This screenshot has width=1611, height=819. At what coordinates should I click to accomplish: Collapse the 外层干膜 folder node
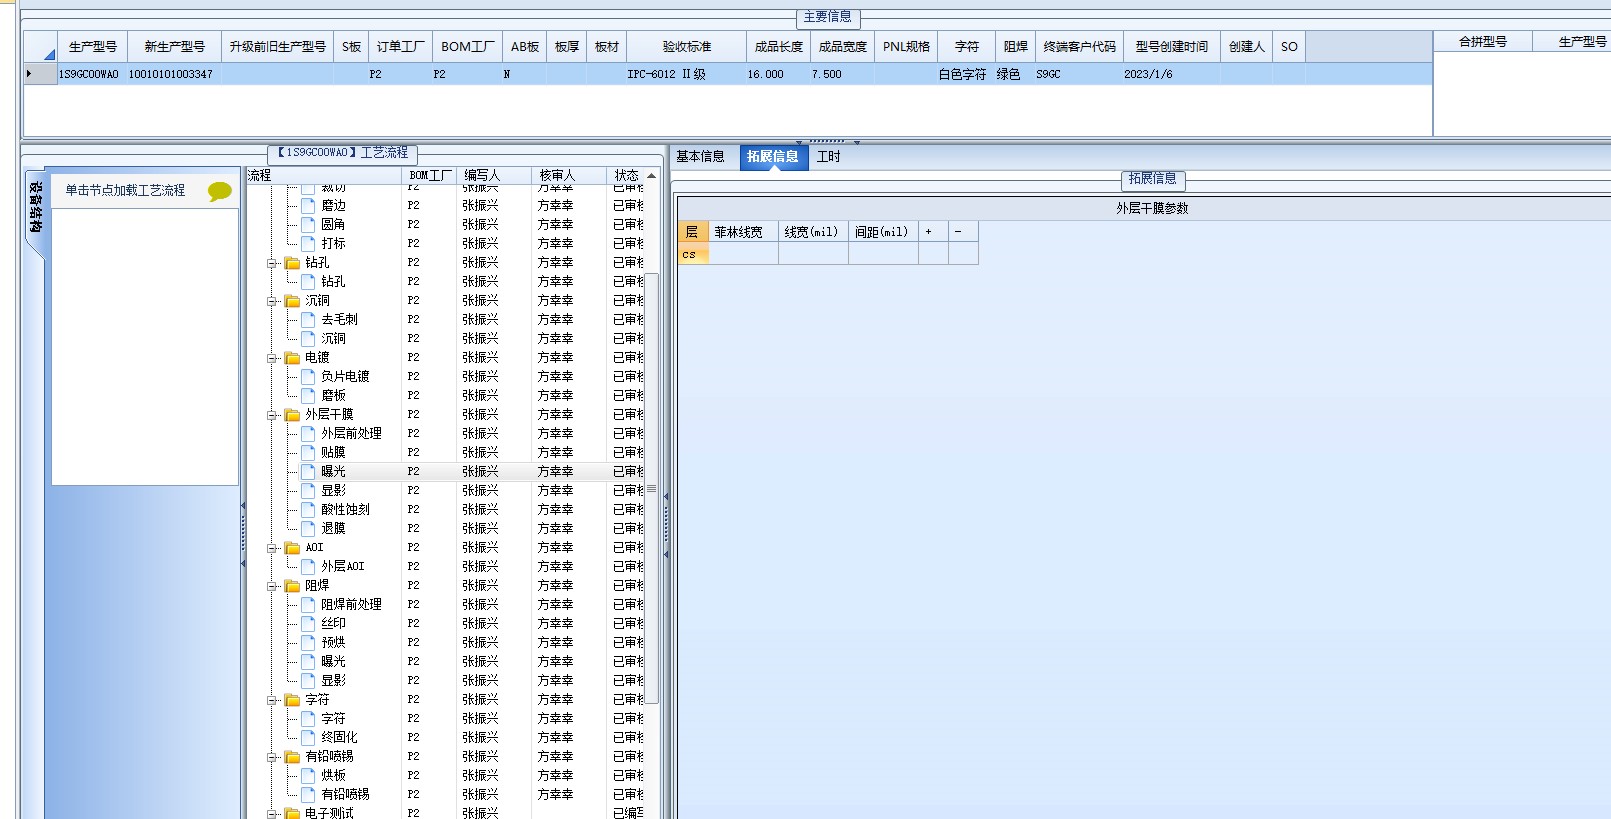point(272,415)
